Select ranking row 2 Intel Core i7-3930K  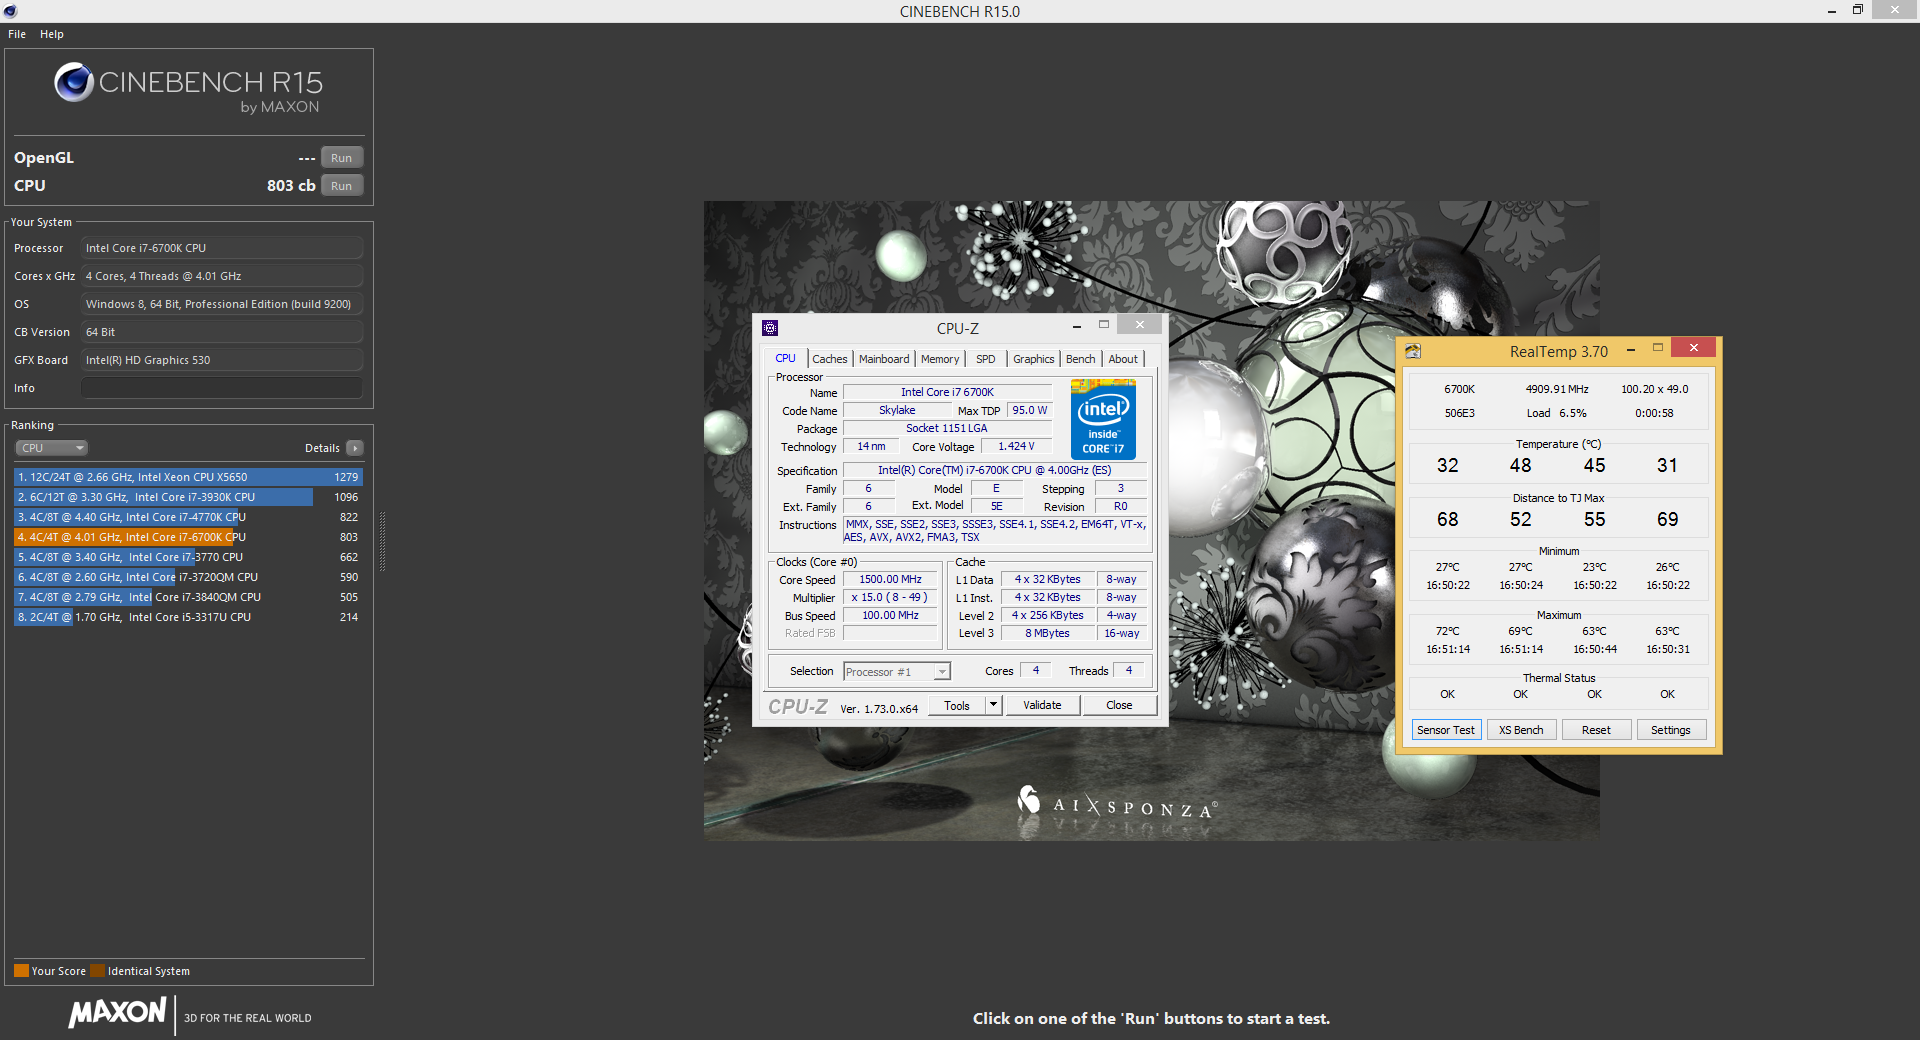coord(188,497)
